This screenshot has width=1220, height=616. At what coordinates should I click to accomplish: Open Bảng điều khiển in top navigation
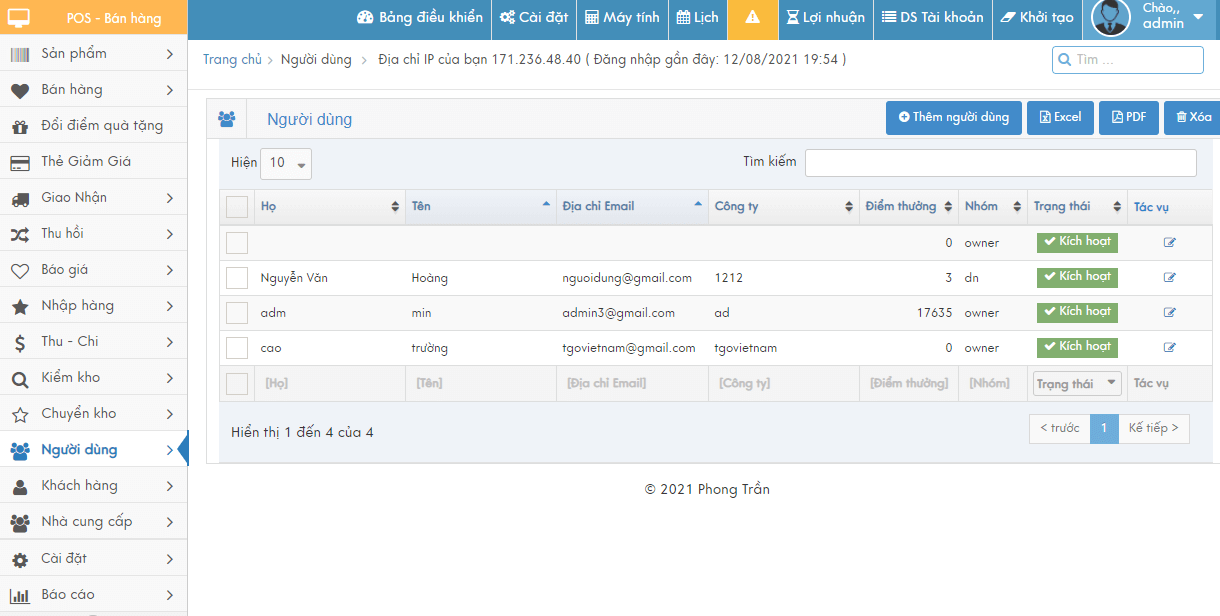pos(420,18)
